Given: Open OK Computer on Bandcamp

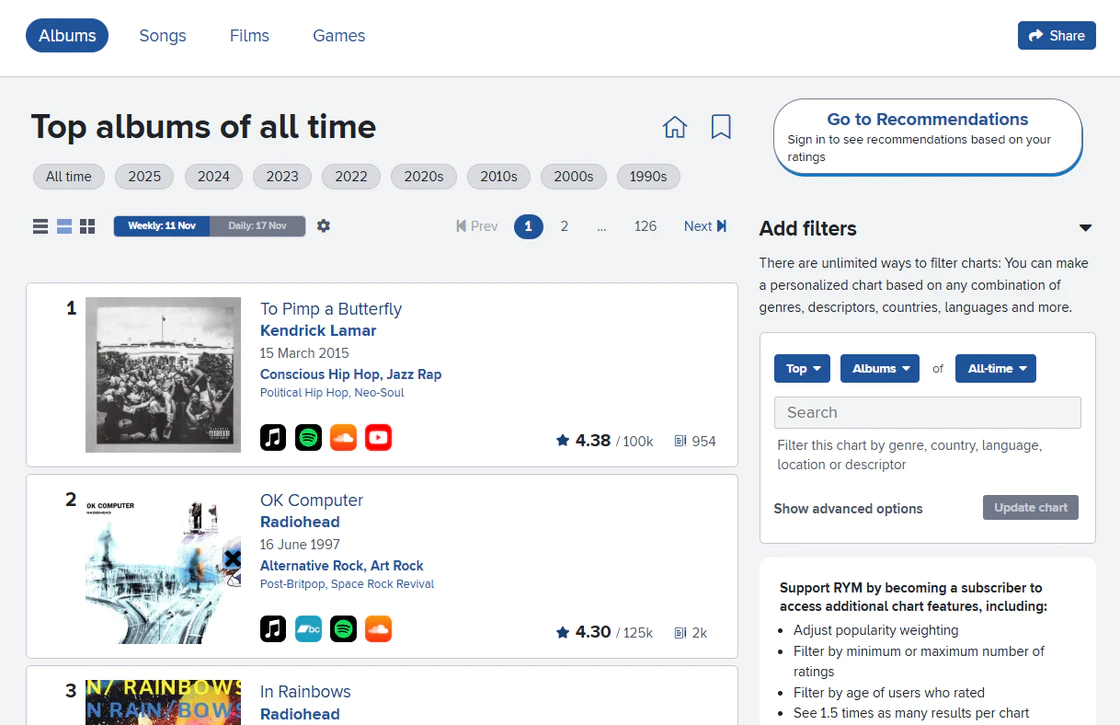Looking at the screenshot, I should pos(308,628).
